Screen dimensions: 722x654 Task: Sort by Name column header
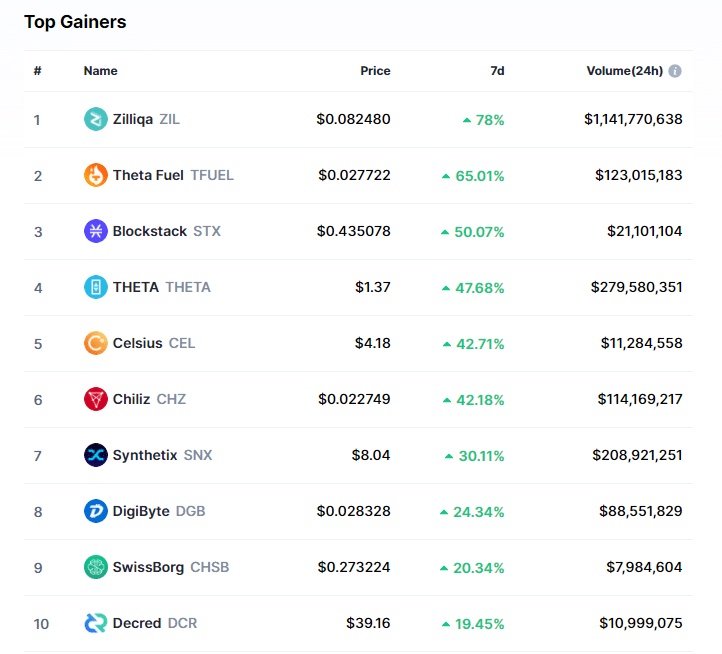(100, 71)
